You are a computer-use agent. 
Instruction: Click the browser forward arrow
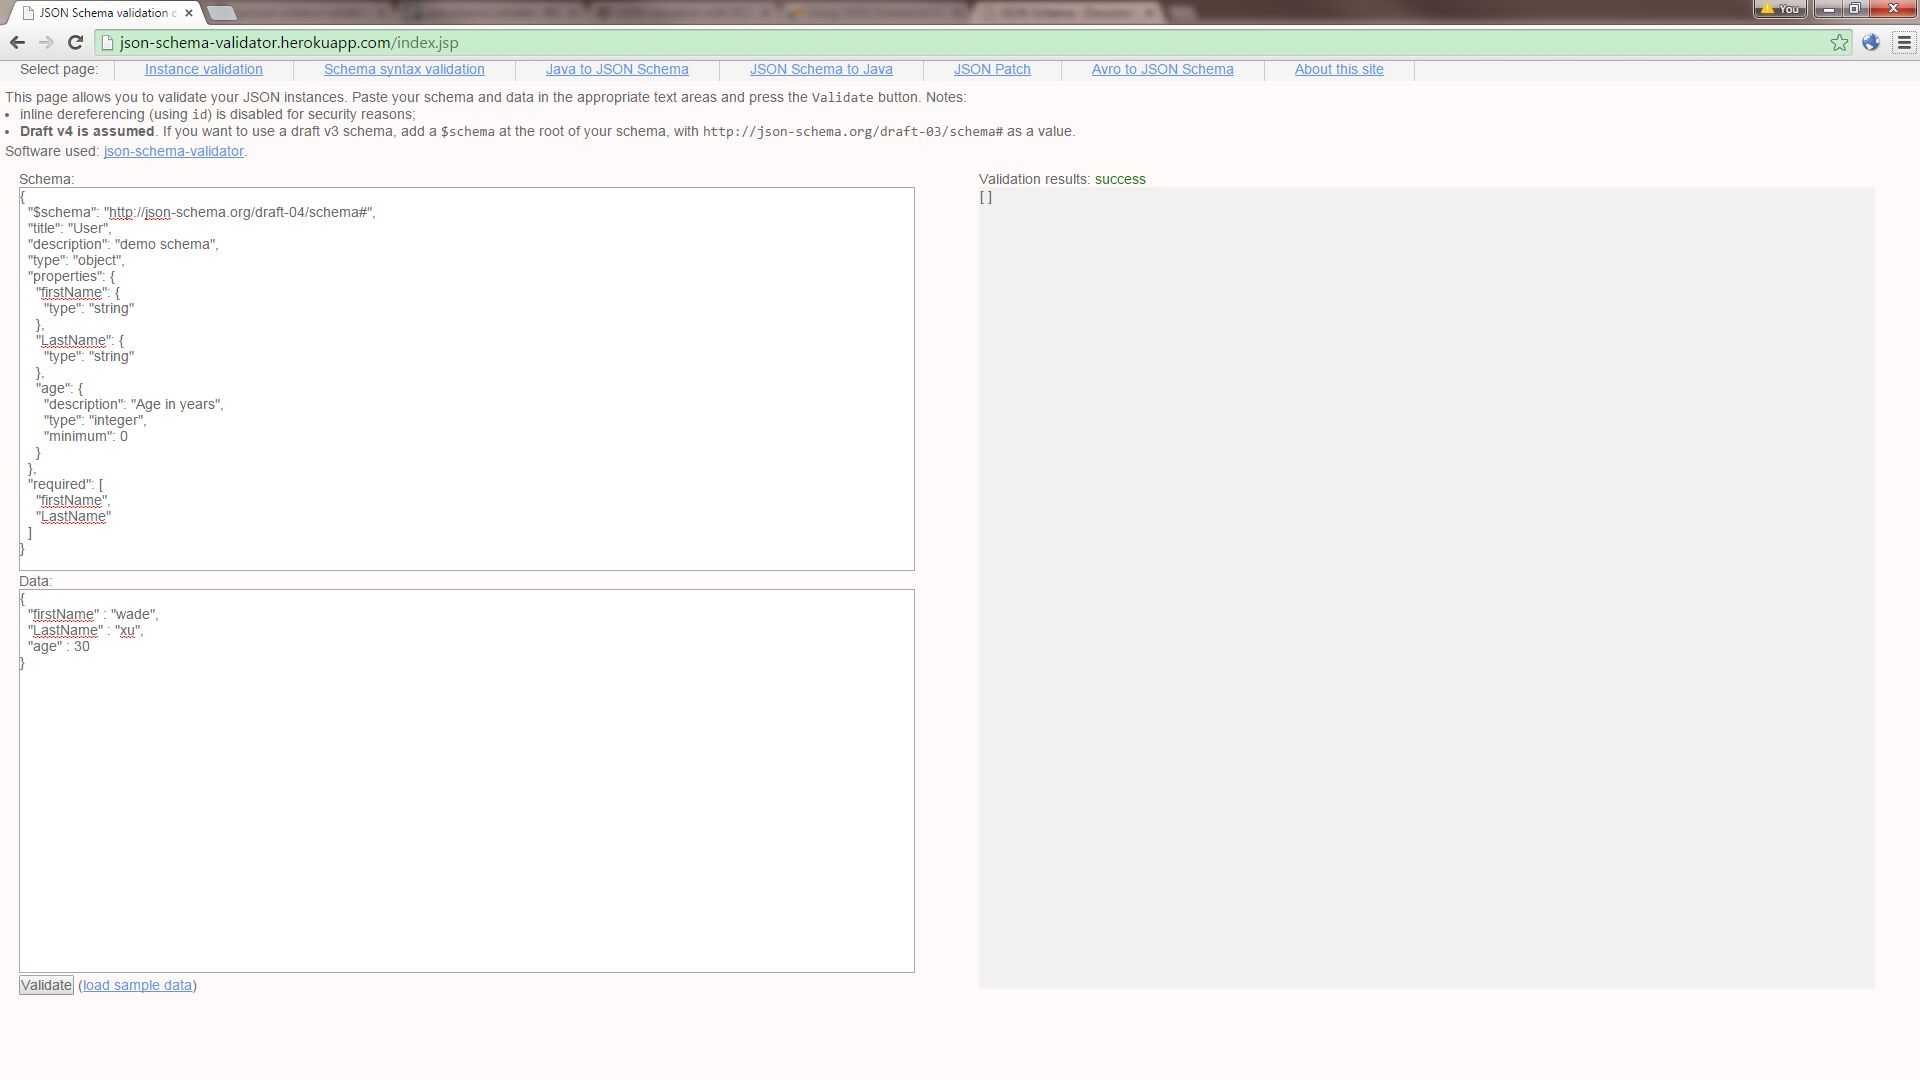[x=46, y=42]
